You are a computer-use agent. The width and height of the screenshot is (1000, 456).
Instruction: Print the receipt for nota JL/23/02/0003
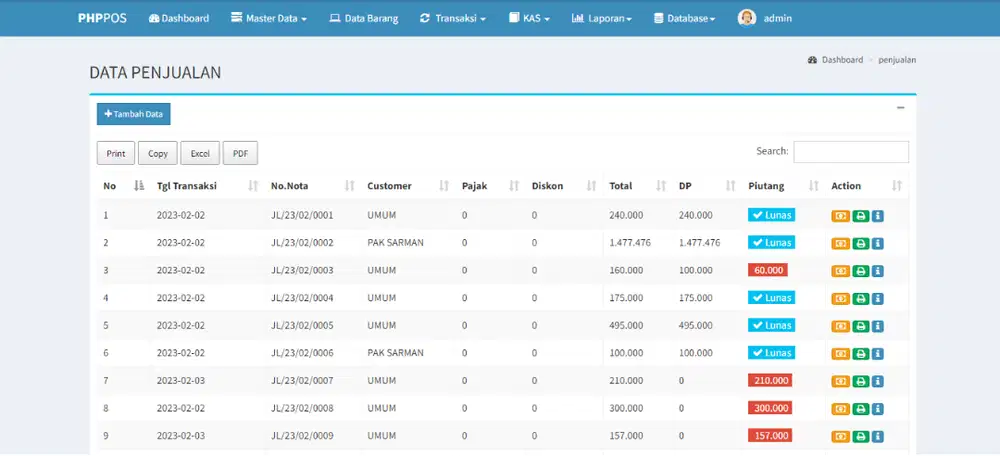(x=860, y=271)
